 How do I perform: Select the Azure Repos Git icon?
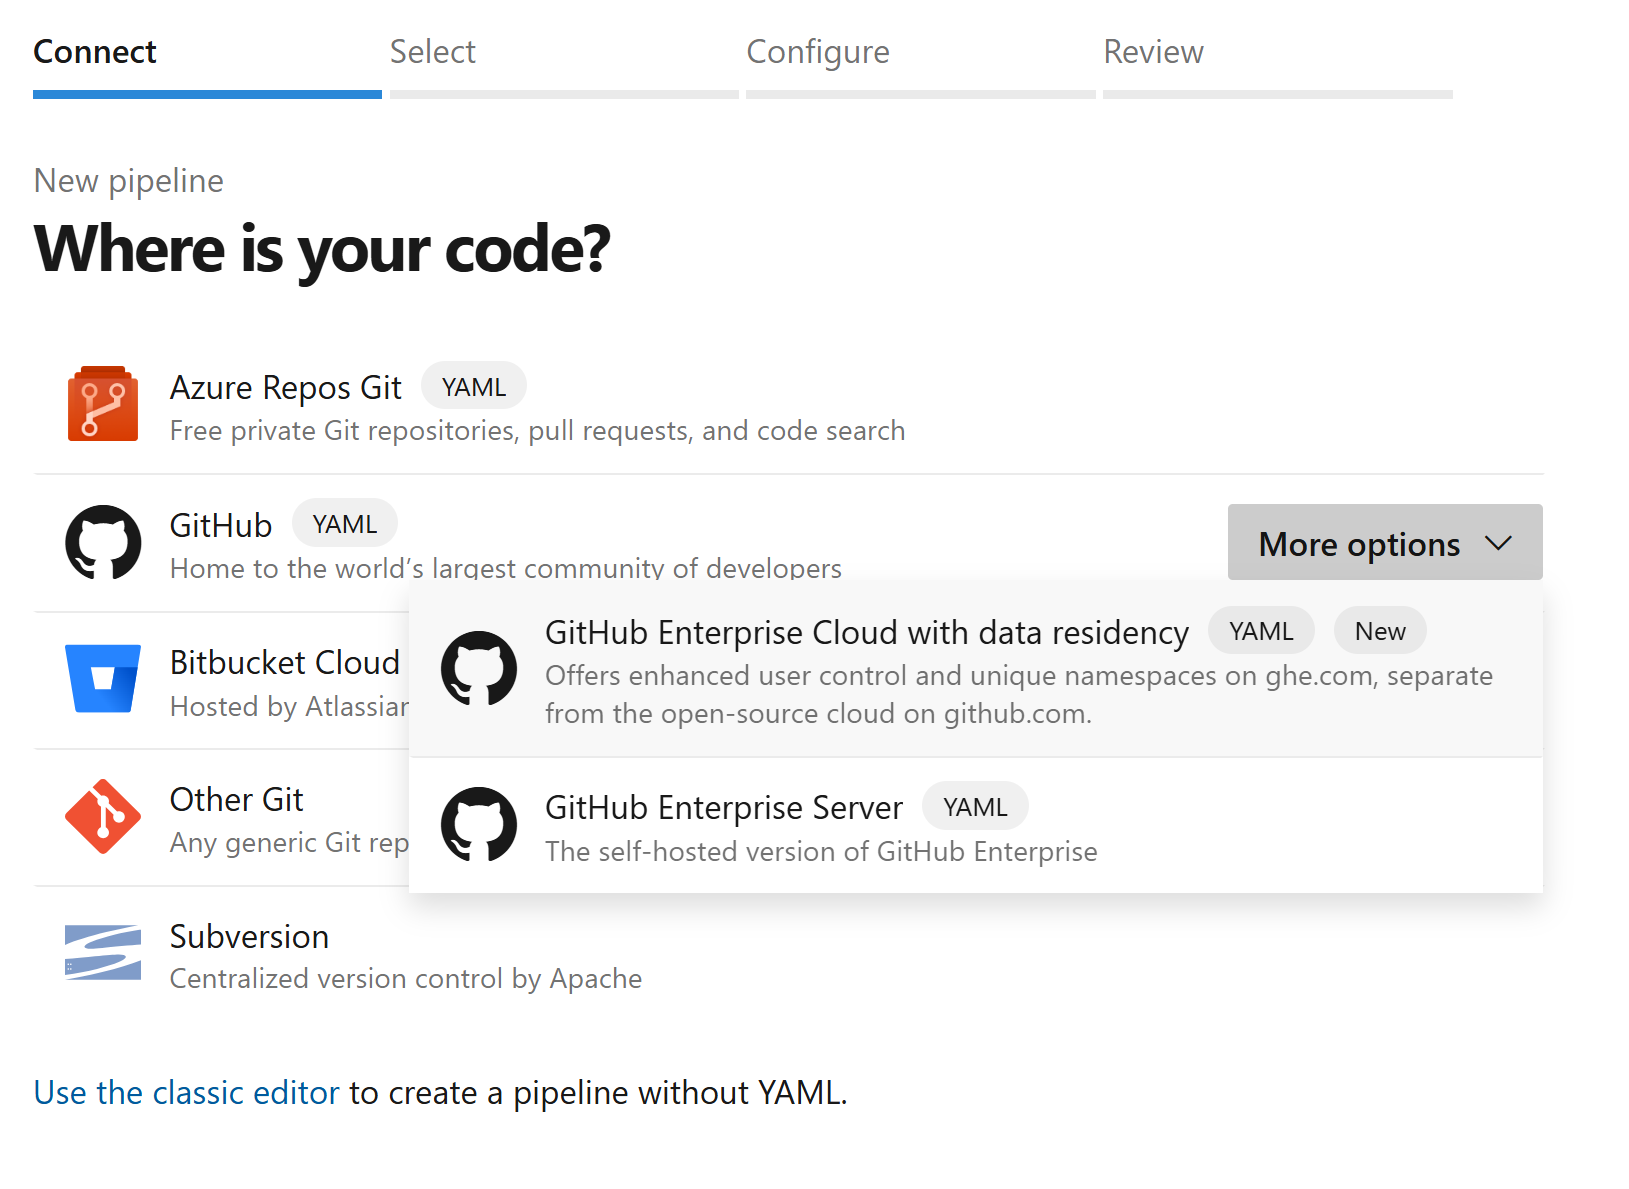(x=101, y=403)
